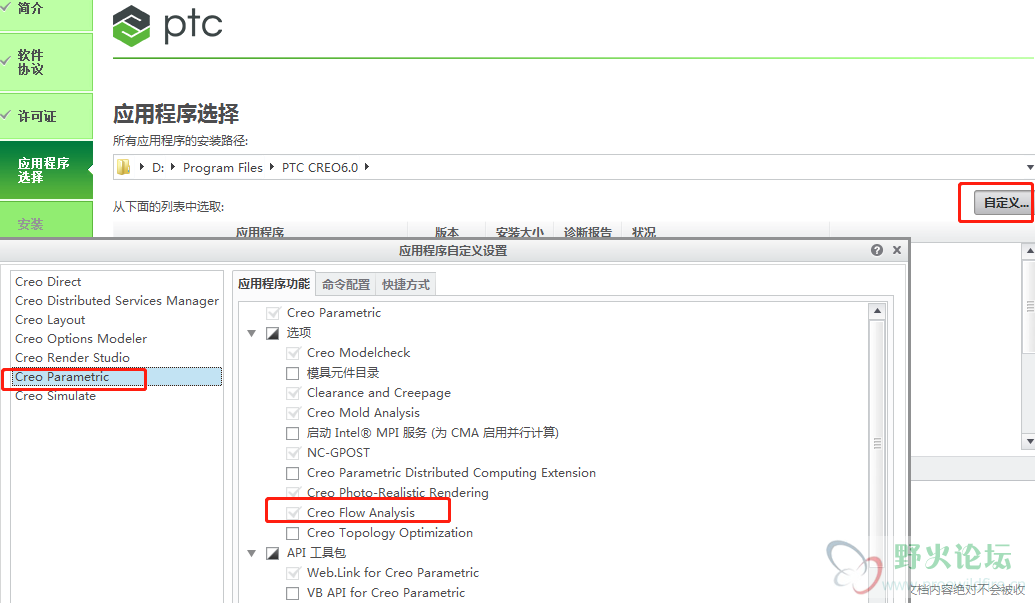
Task: Click 状况 column header
Action: point(644,232)
